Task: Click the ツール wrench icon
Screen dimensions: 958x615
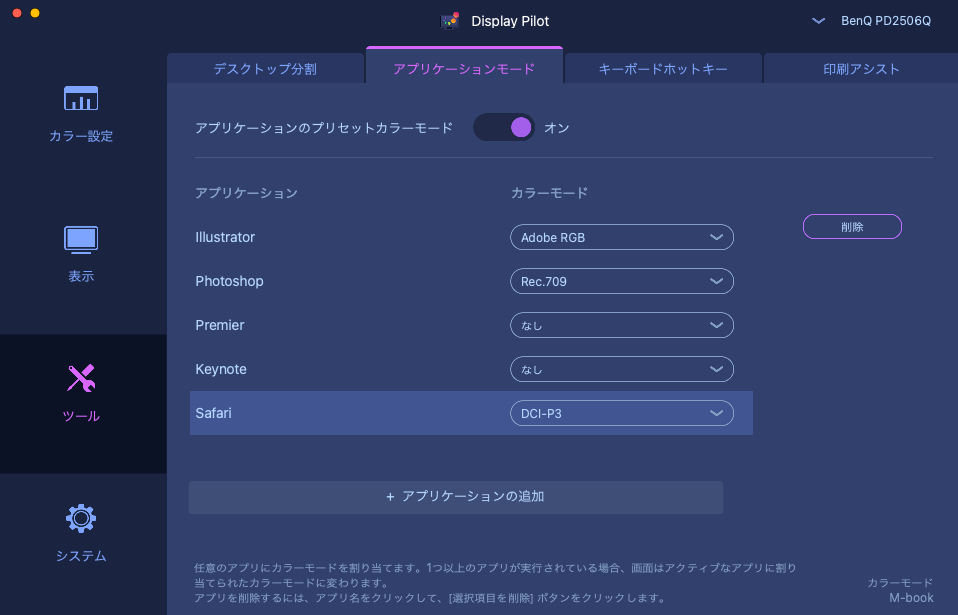Action: coord(81,379)
